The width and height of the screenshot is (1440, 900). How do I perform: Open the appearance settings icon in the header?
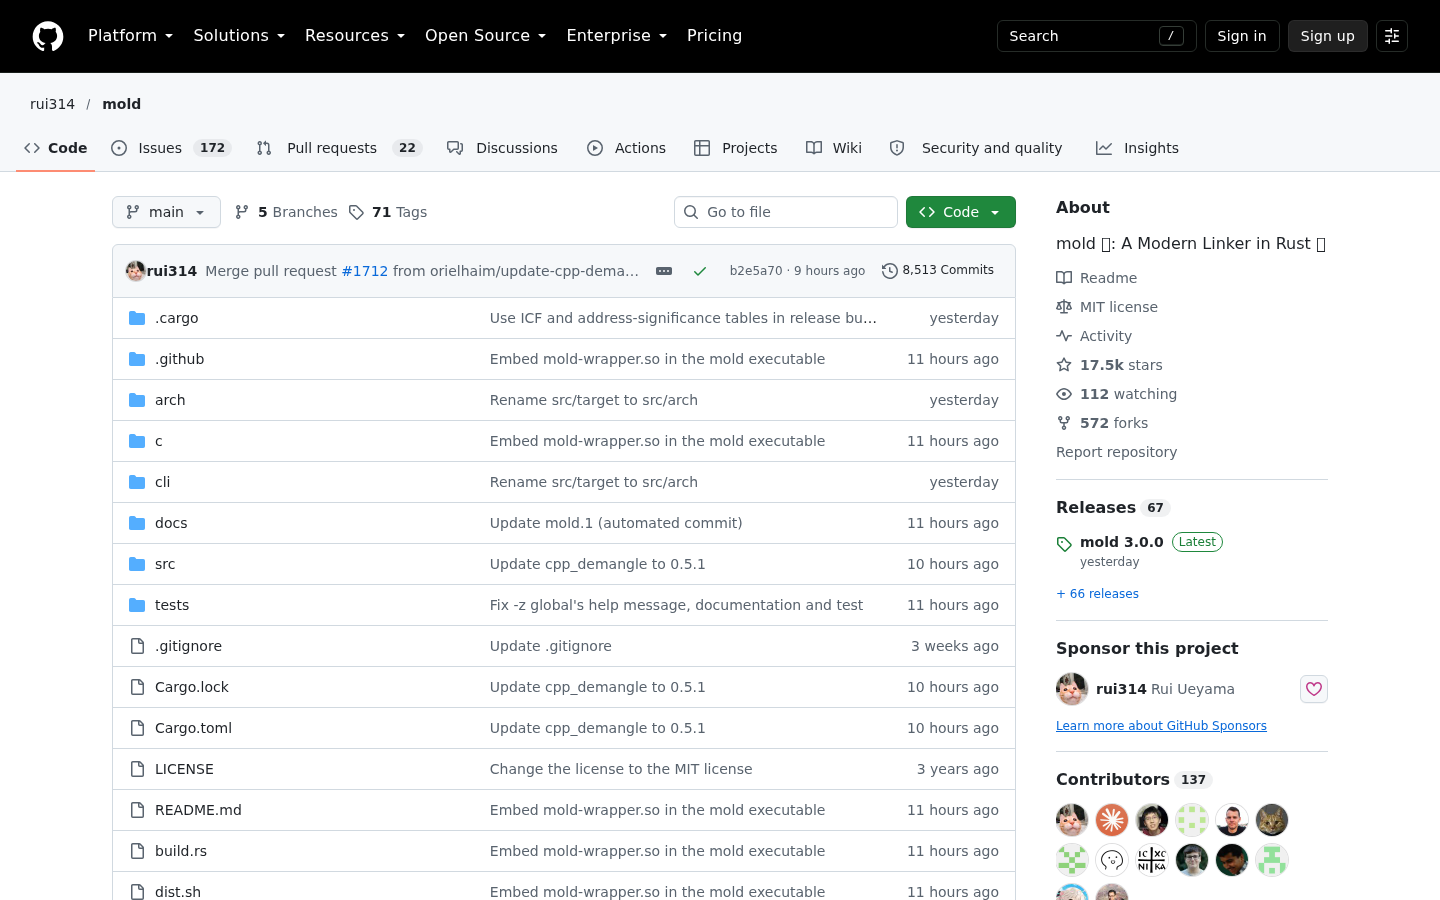(1392, 36)
